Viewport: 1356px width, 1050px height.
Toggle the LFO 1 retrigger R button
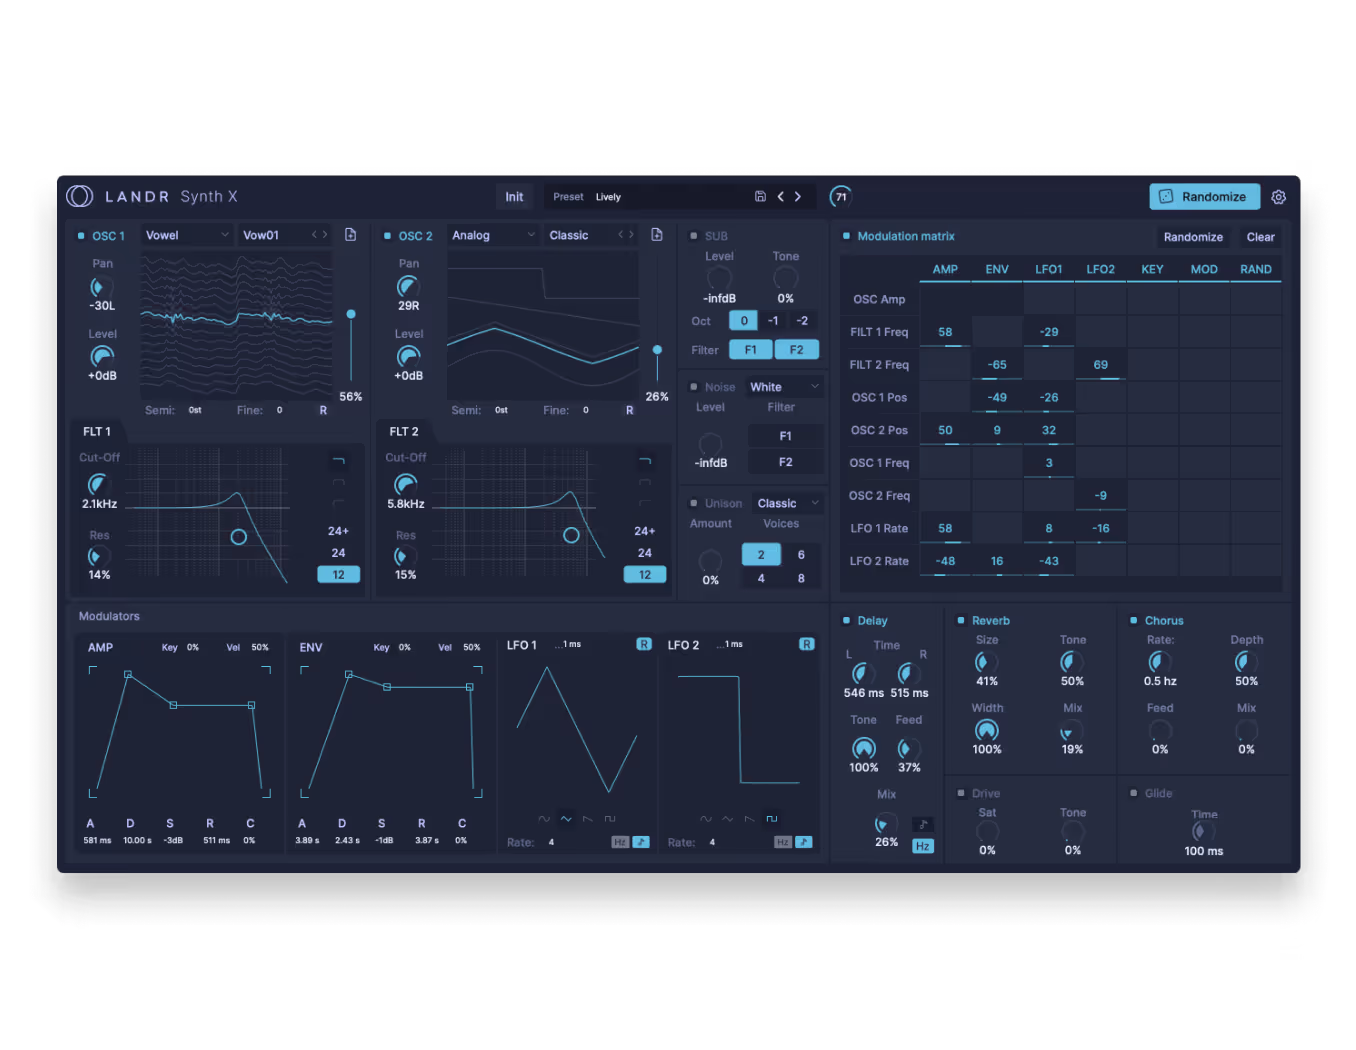click(x=644, y=644)
